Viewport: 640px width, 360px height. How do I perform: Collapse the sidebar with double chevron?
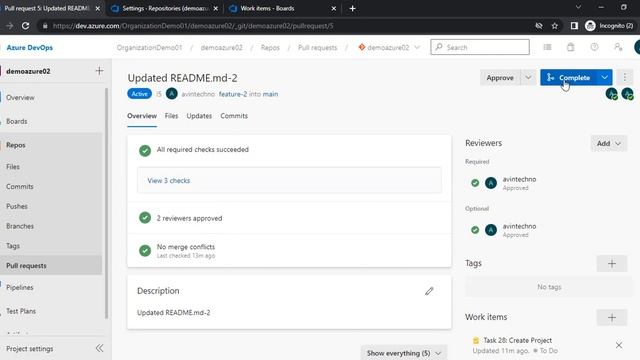pos(99,349)
